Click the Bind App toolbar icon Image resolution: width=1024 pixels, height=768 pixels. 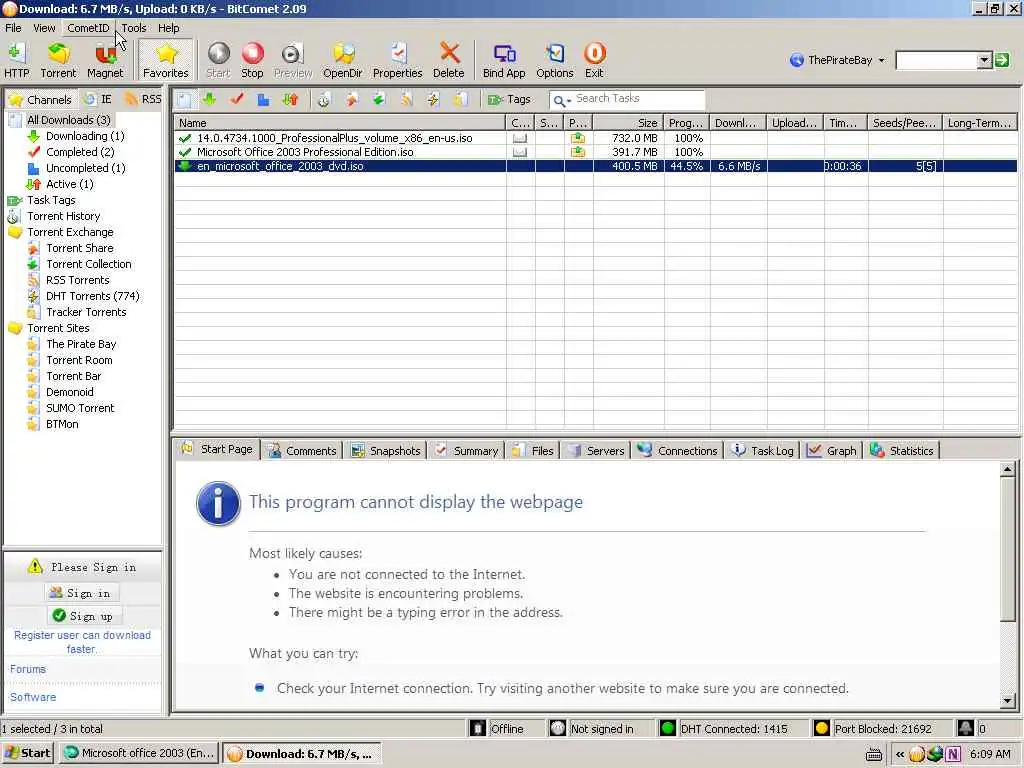coord(504,60)
